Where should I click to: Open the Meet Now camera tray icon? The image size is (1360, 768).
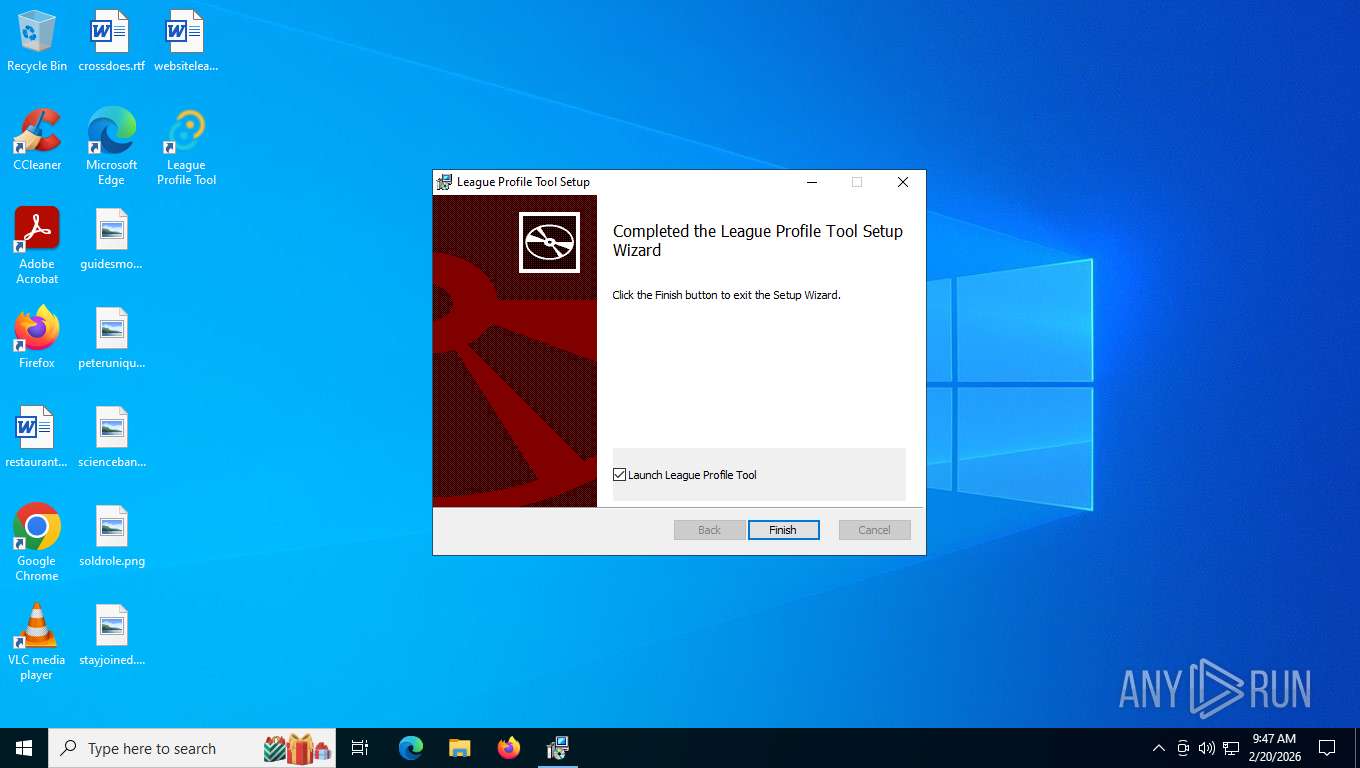pos(1183,748)
